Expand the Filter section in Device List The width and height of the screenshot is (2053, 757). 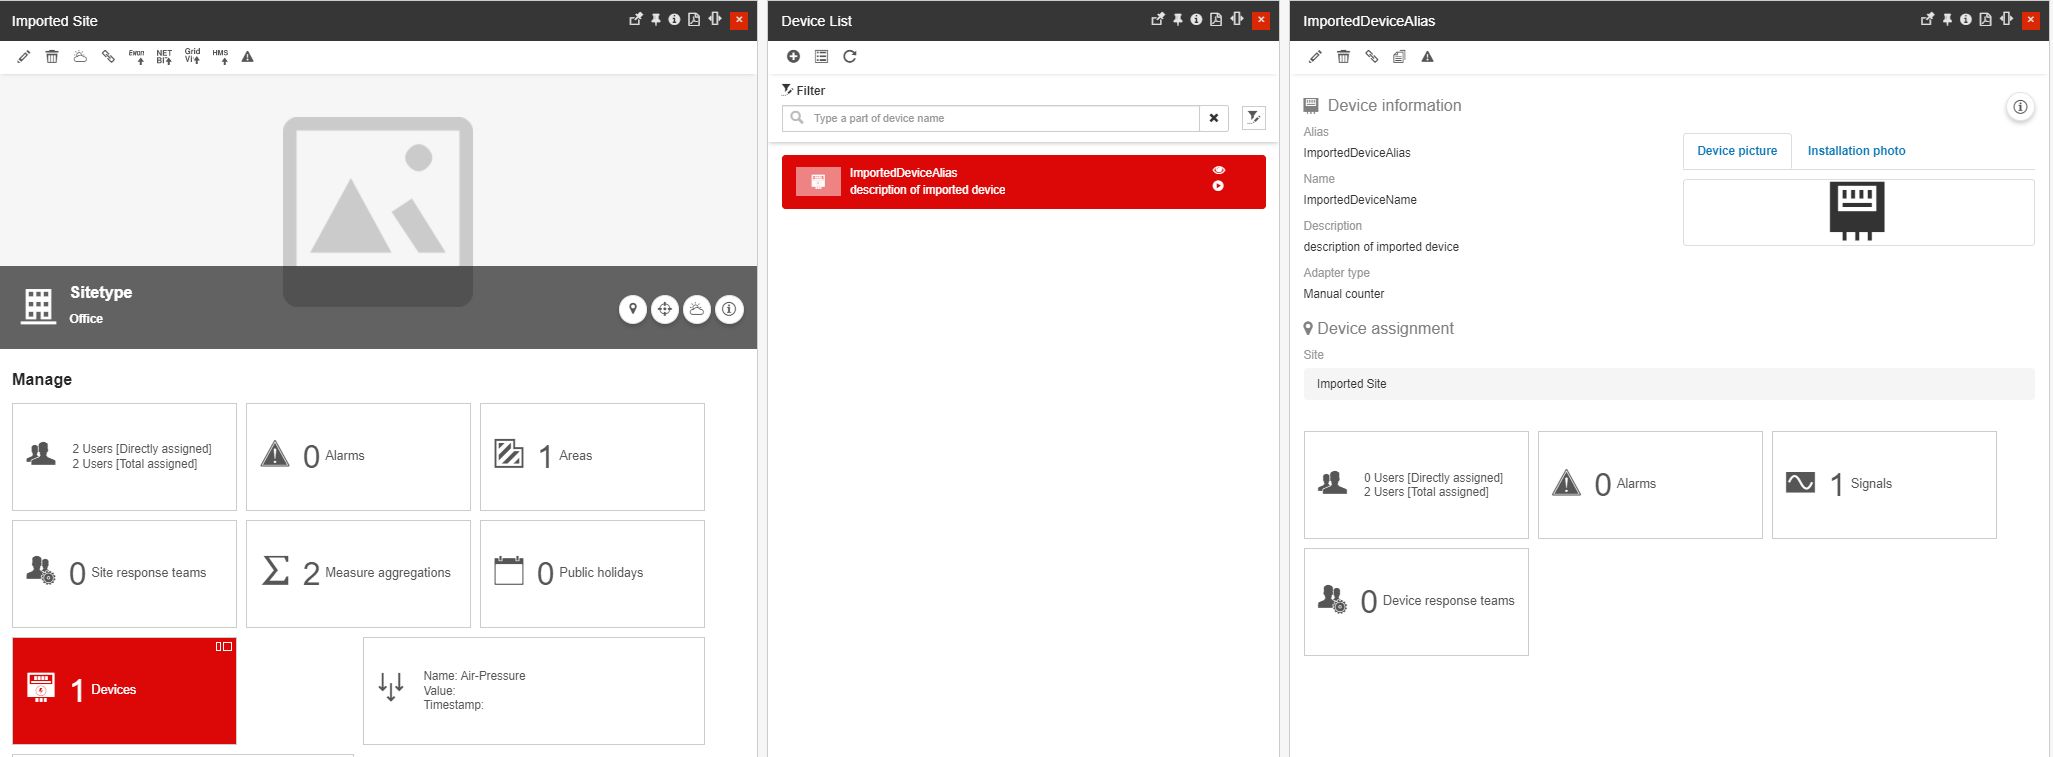click(803, 90)
